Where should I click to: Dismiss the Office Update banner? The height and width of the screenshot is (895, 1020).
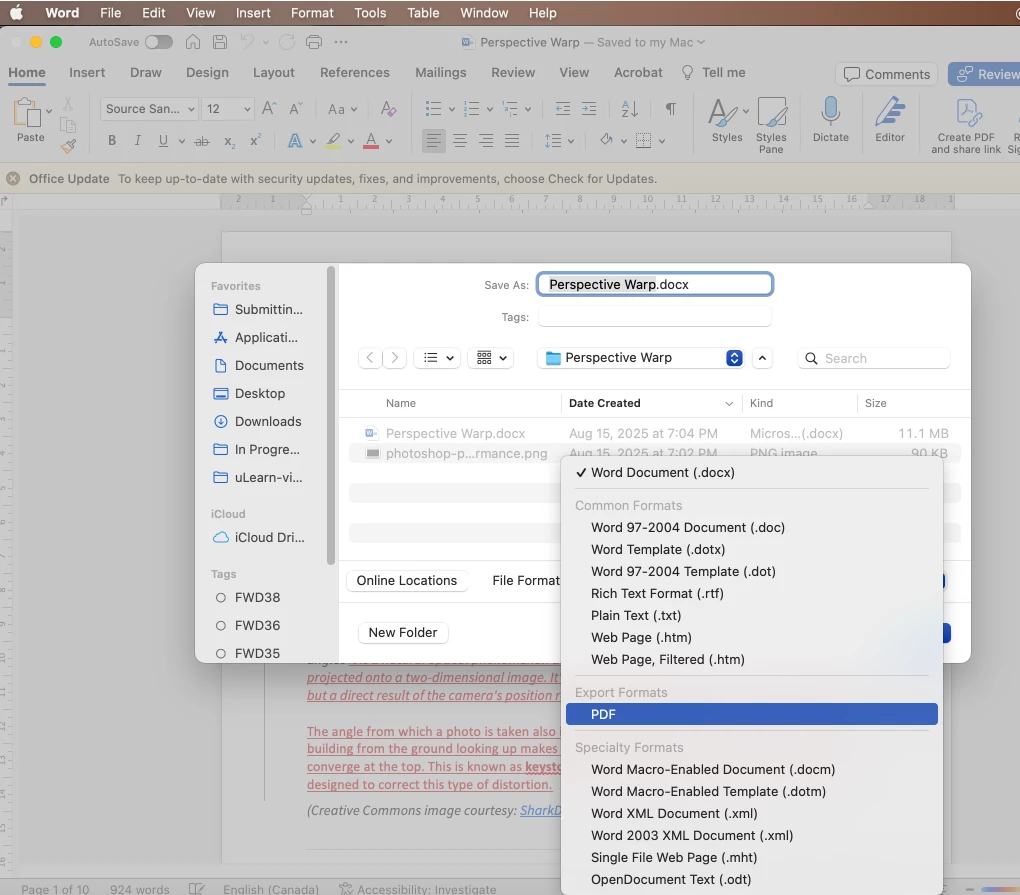point(13,178)
